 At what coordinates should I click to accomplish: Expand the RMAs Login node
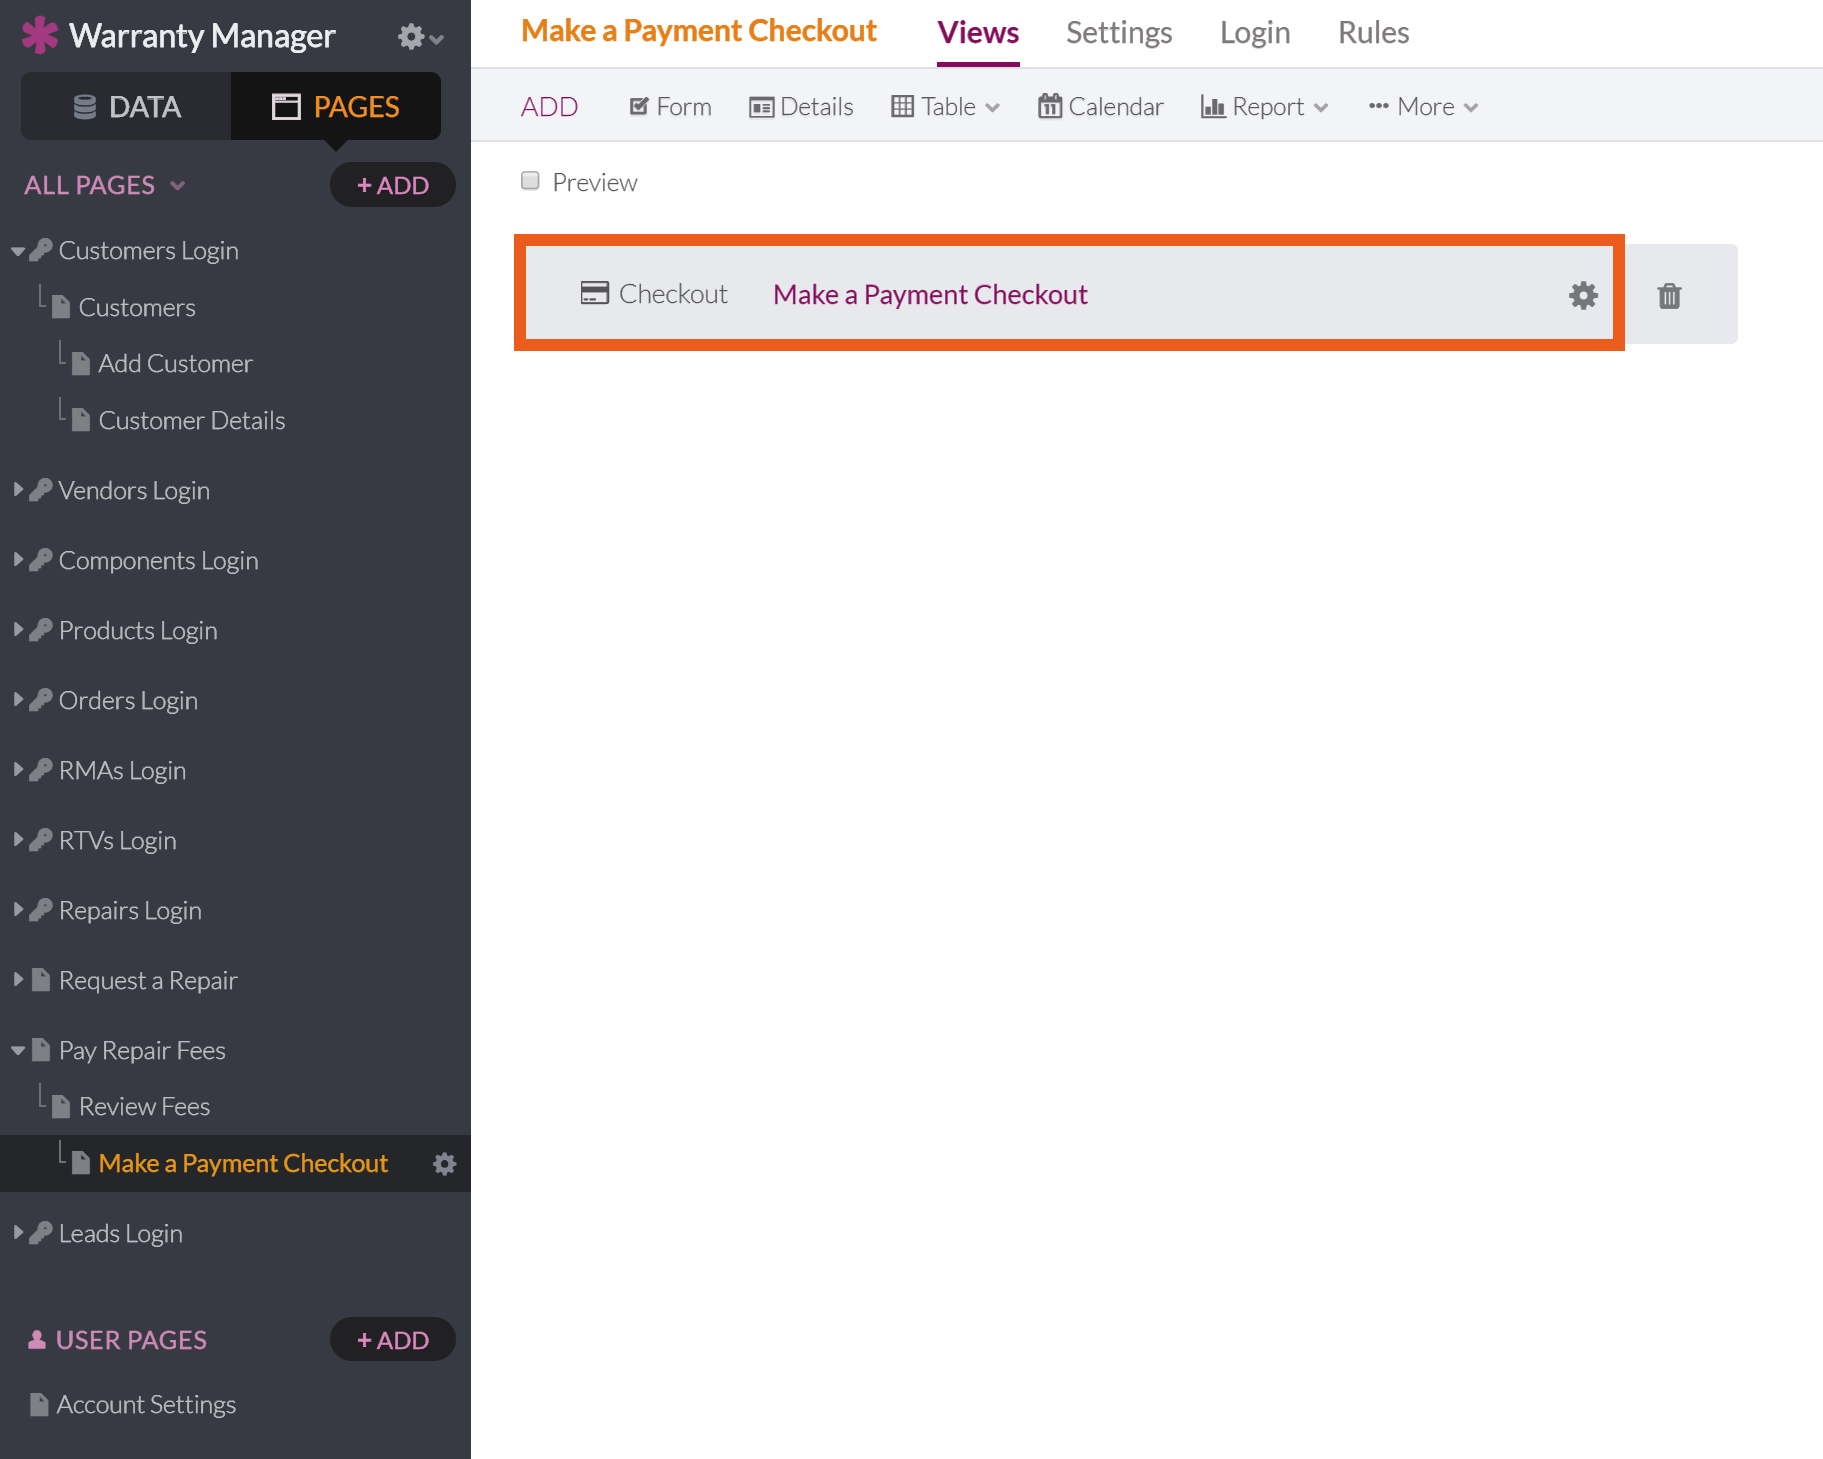pos(18,770)
